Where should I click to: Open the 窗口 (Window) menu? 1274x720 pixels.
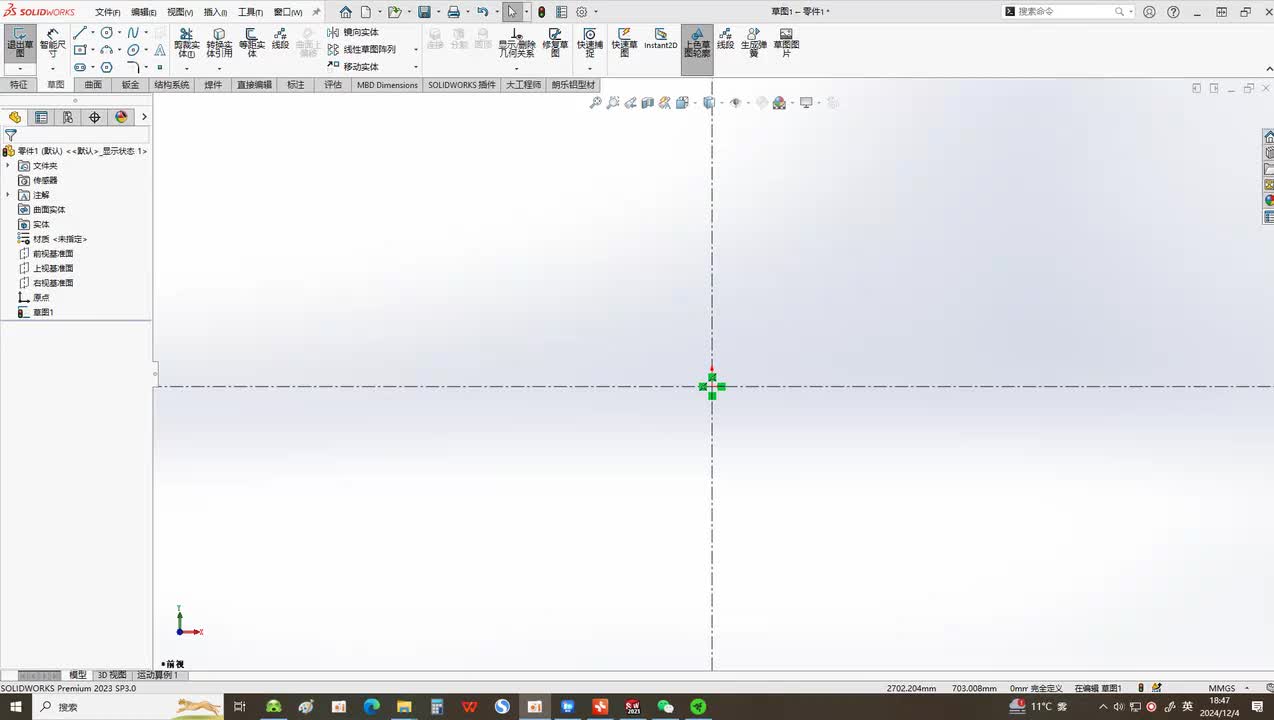pyautogui.click(x=288, y=12)
